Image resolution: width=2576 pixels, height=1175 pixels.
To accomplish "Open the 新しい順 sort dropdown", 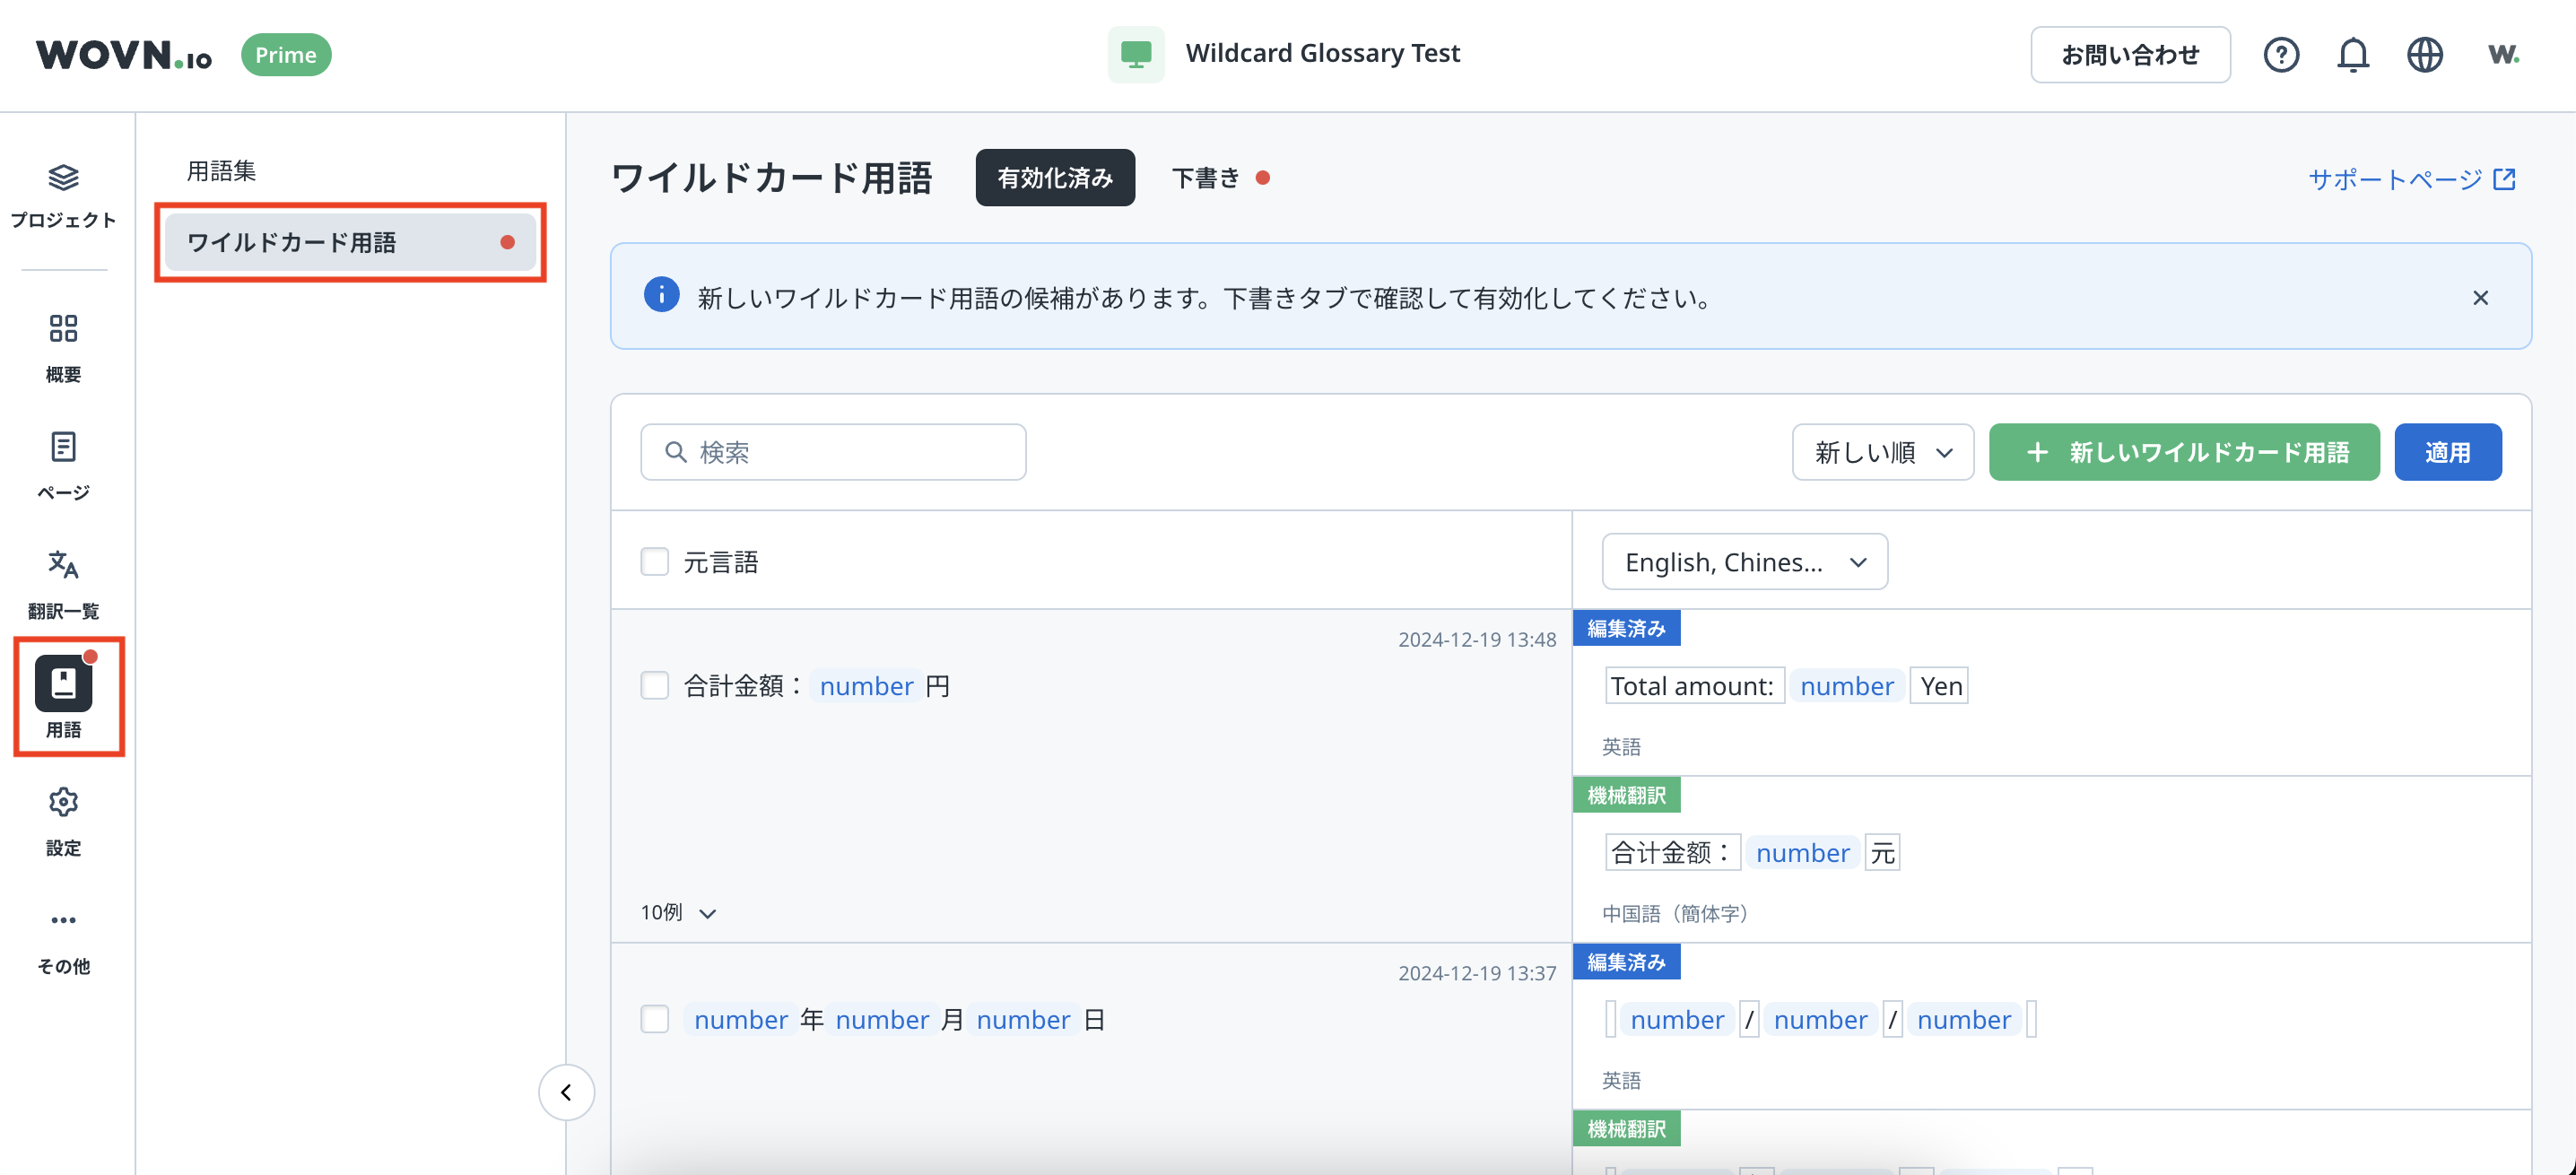I will click(x=1882, y=453).
